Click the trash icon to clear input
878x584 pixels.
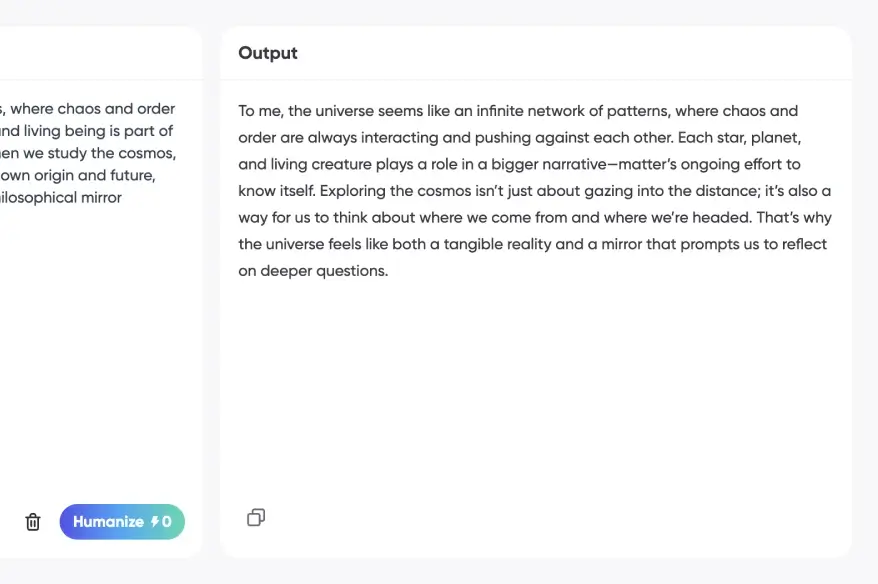(33, 522)
